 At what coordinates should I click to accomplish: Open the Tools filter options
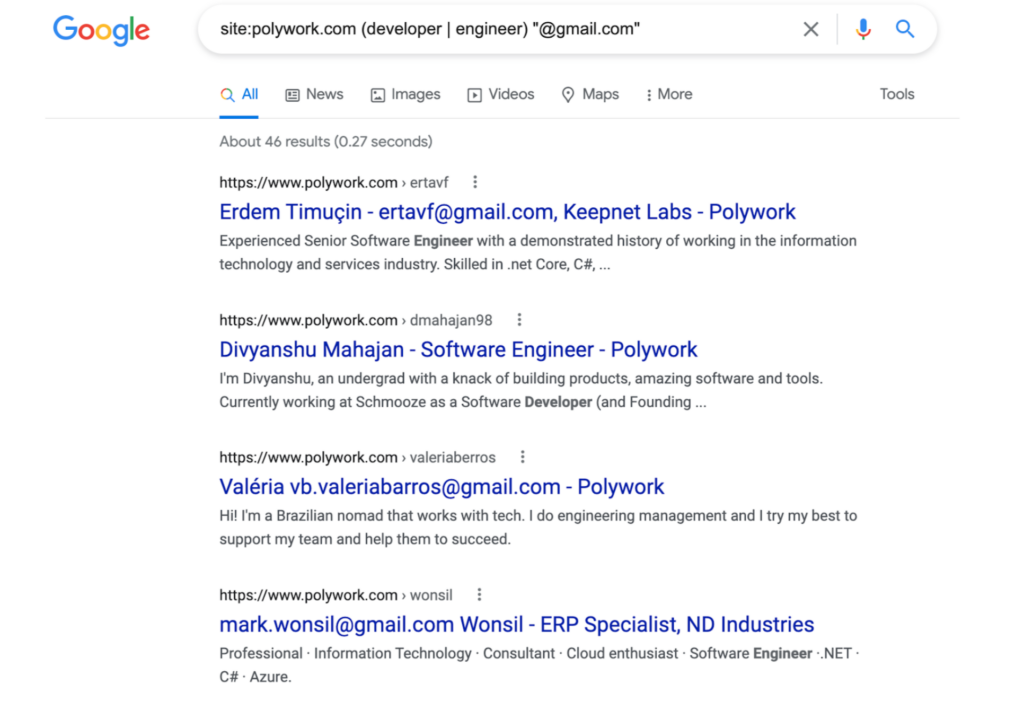tap(897, 94)
